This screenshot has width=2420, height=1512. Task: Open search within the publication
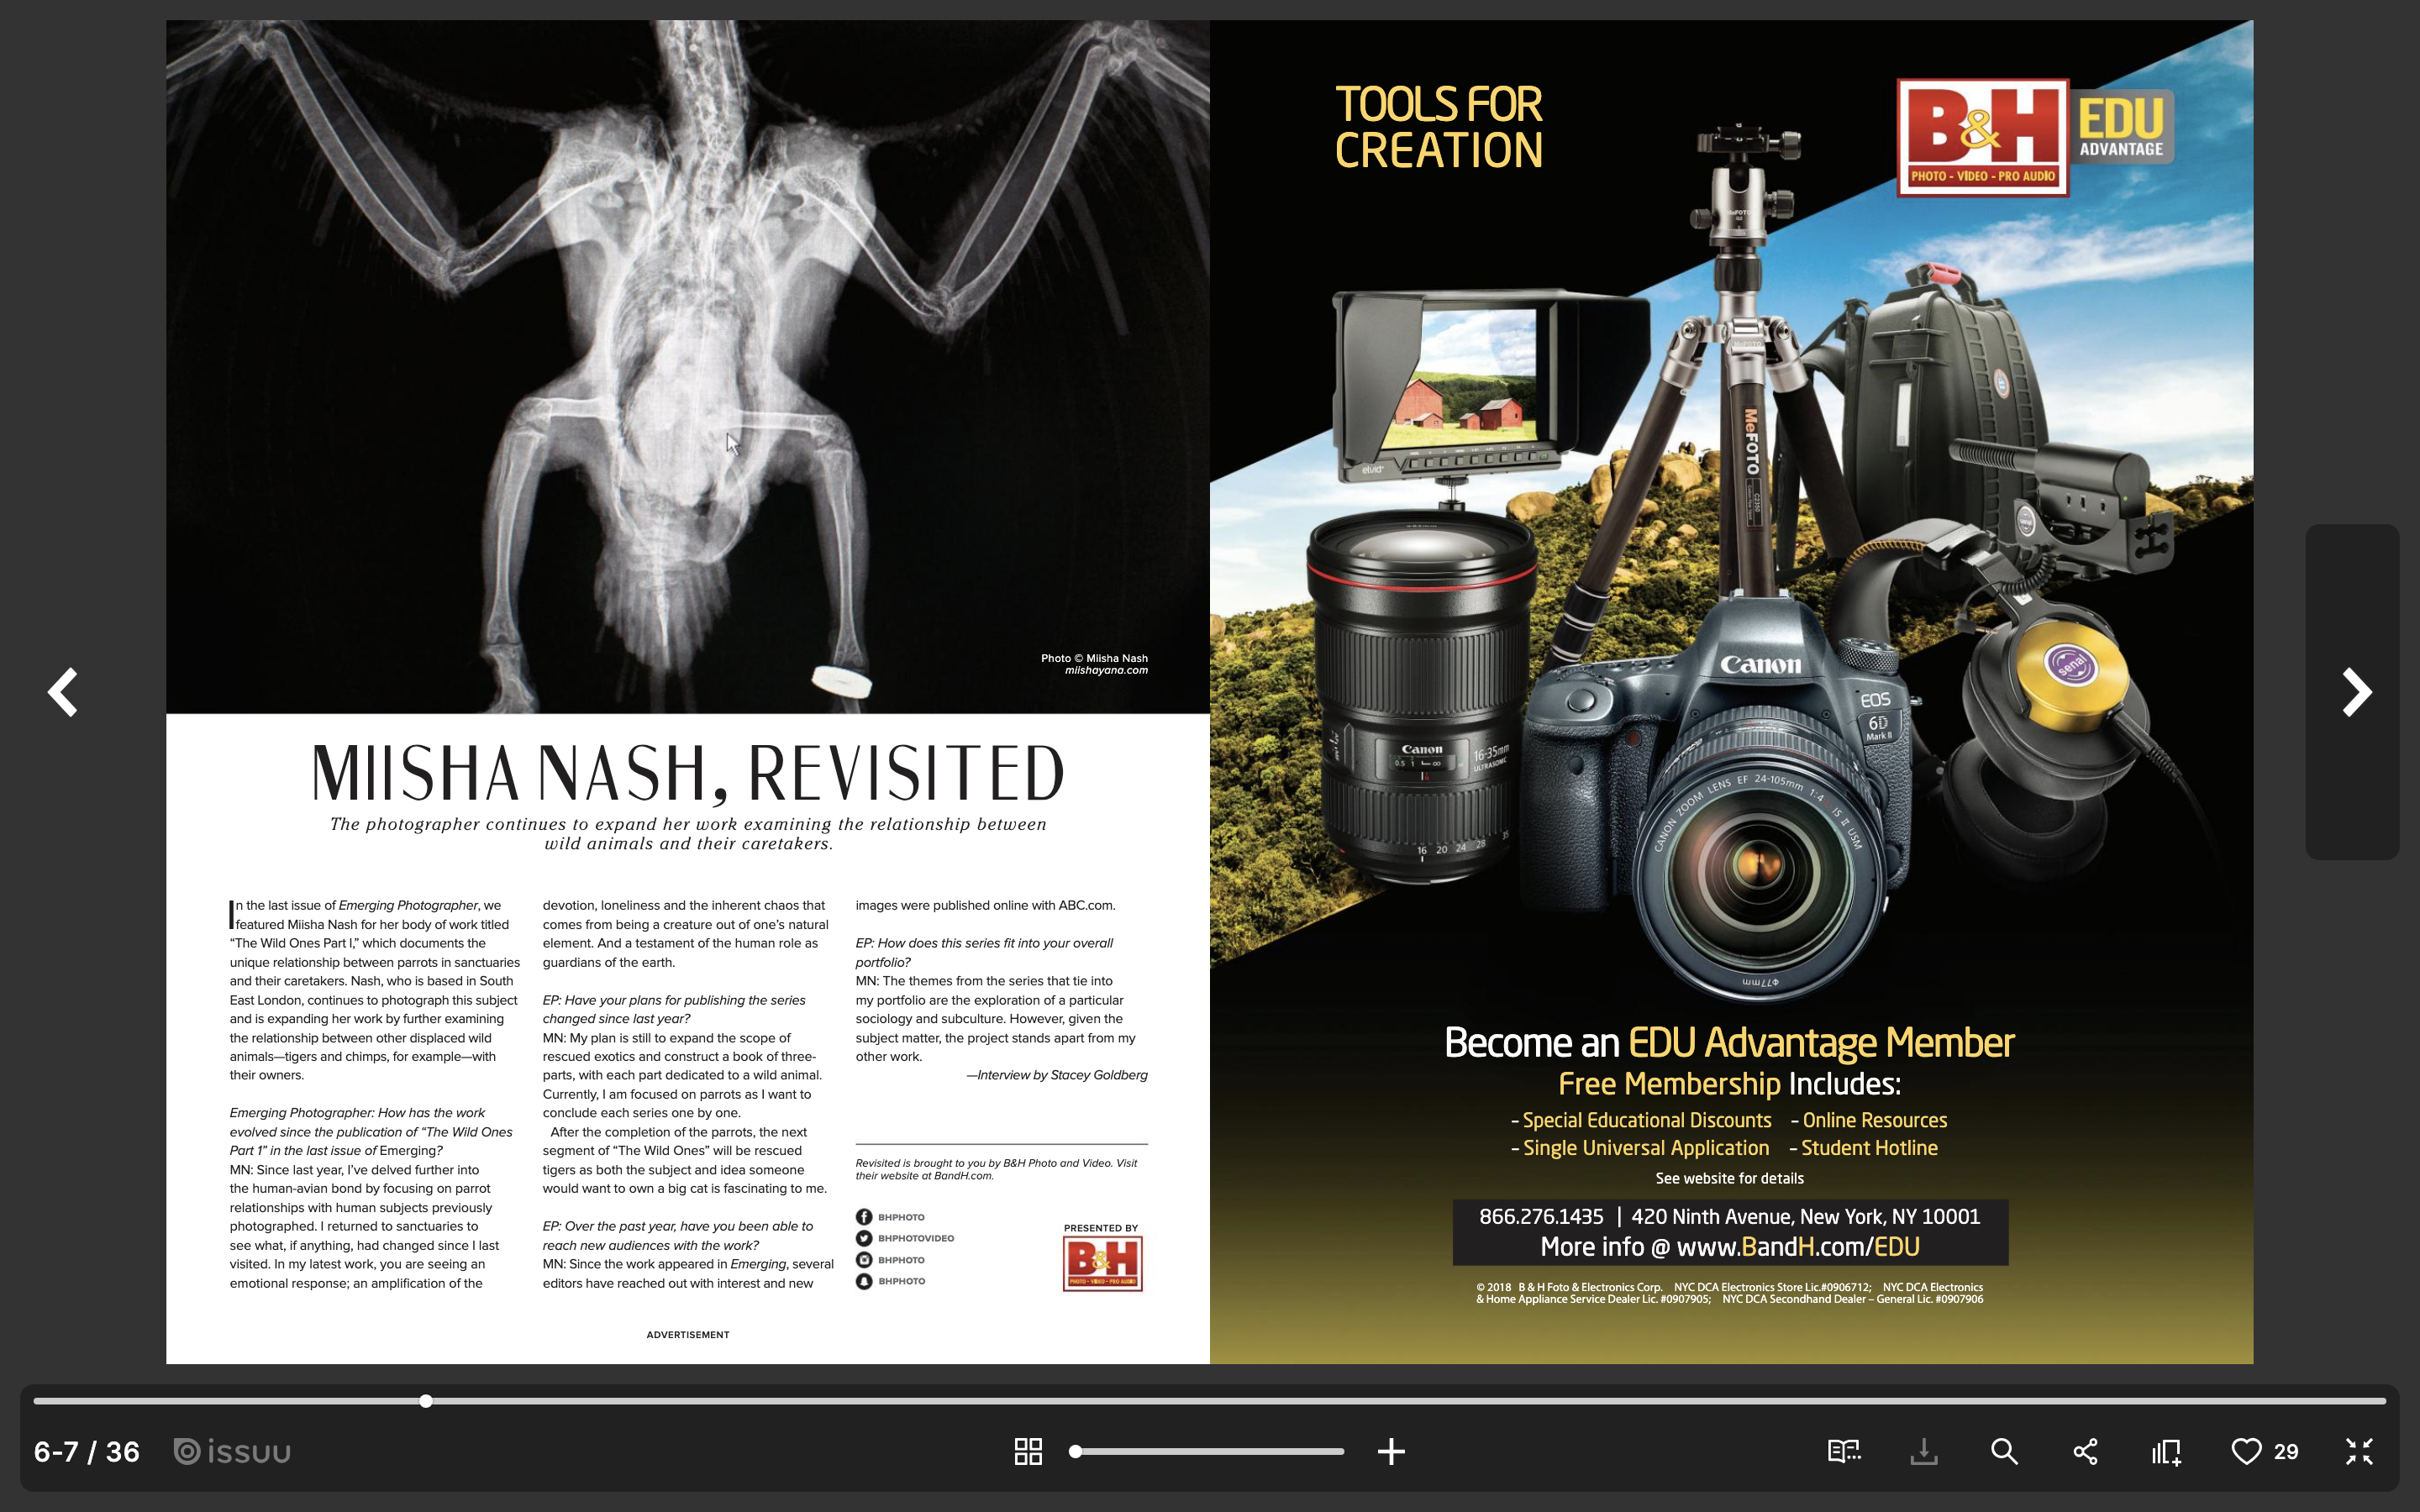tap(2004, 1451)
